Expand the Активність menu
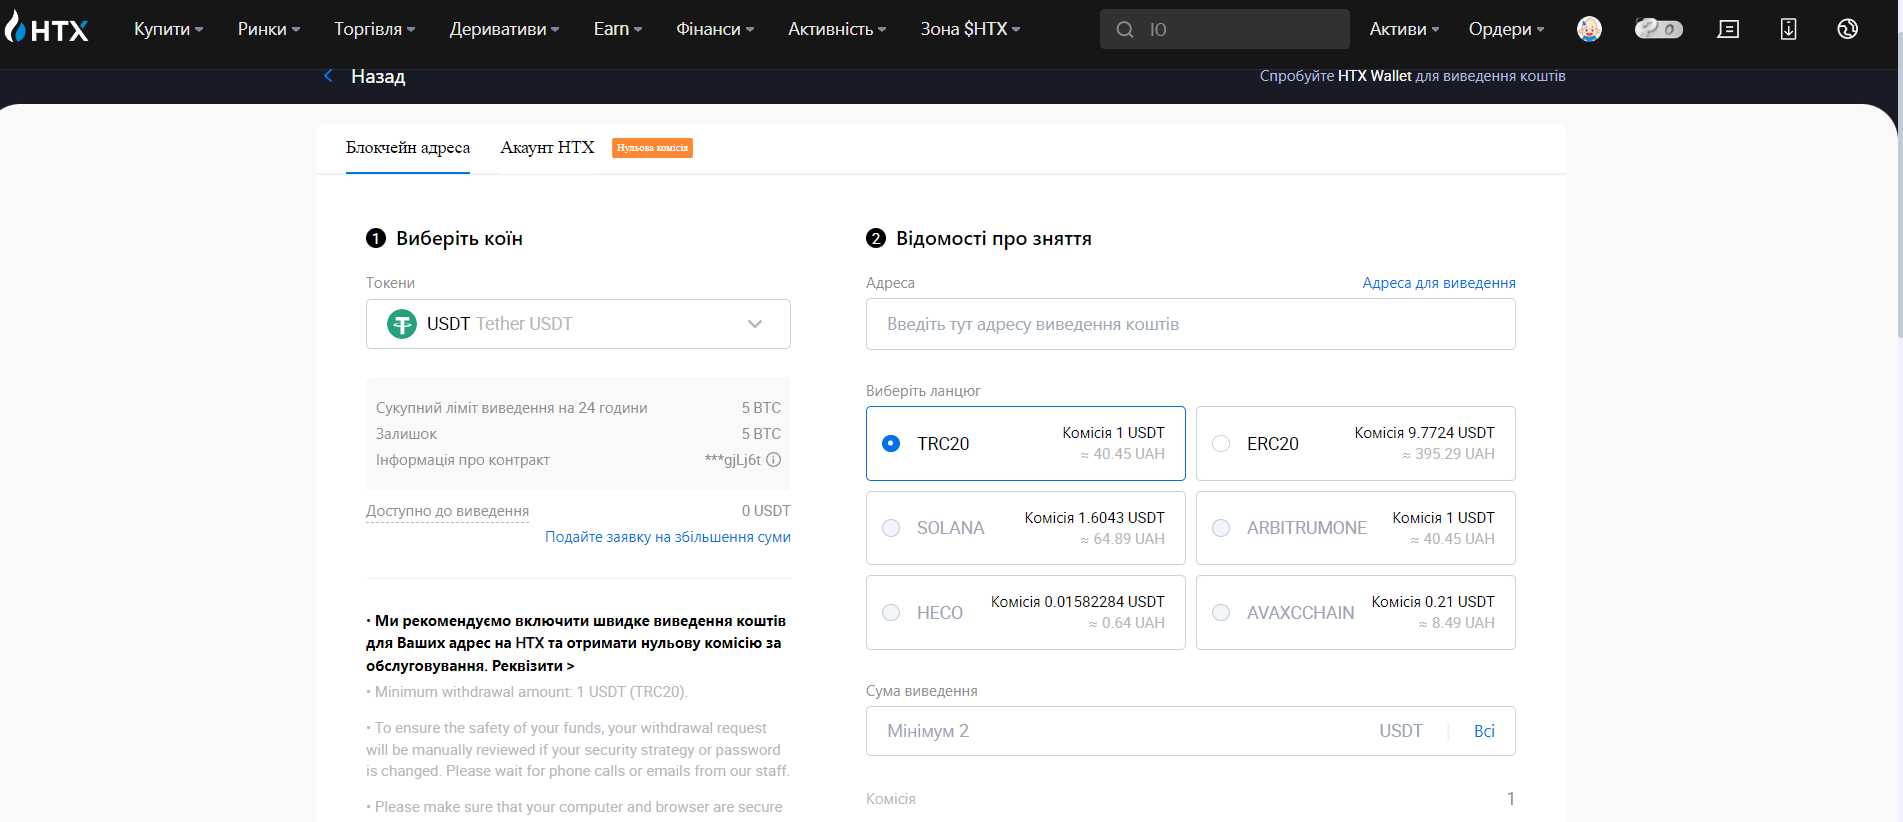Image resolution: width=1903 pixels, height=822 pixels. point(837,29)
